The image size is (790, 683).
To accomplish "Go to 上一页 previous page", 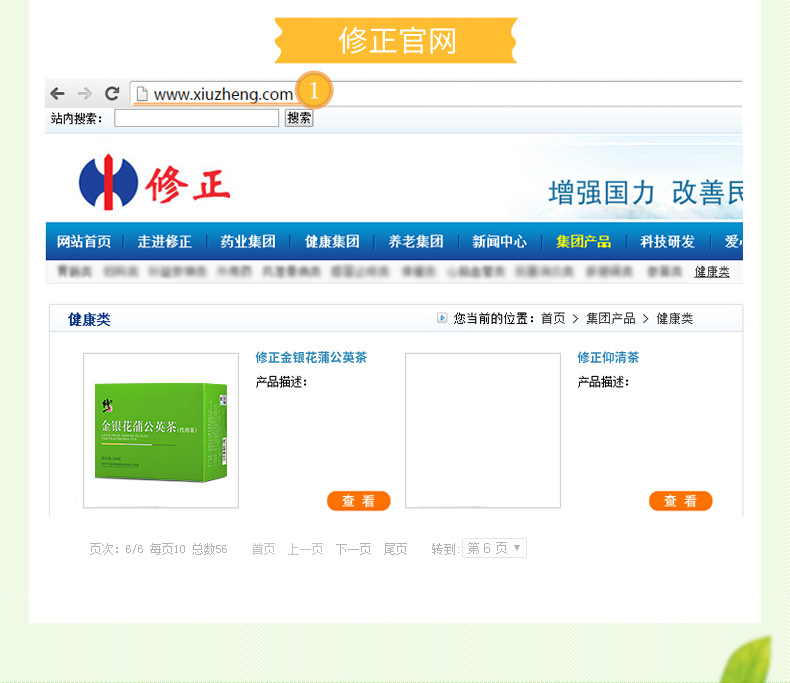I will [305, 549].
